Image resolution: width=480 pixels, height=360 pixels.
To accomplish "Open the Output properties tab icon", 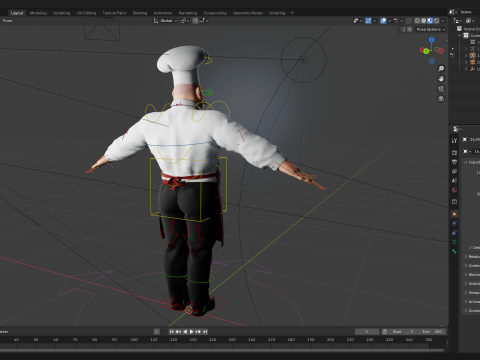I will tap(454, 162).
